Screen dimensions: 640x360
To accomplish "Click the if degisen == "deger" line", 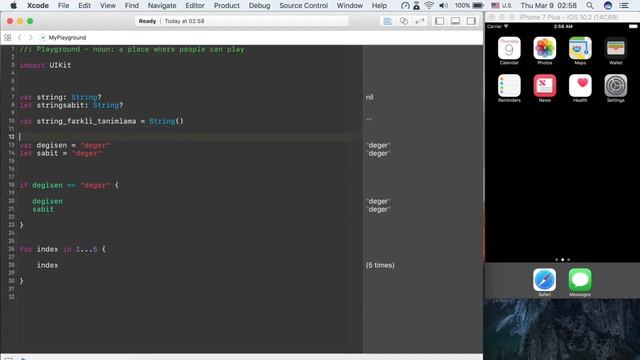I will click(69, 185).
